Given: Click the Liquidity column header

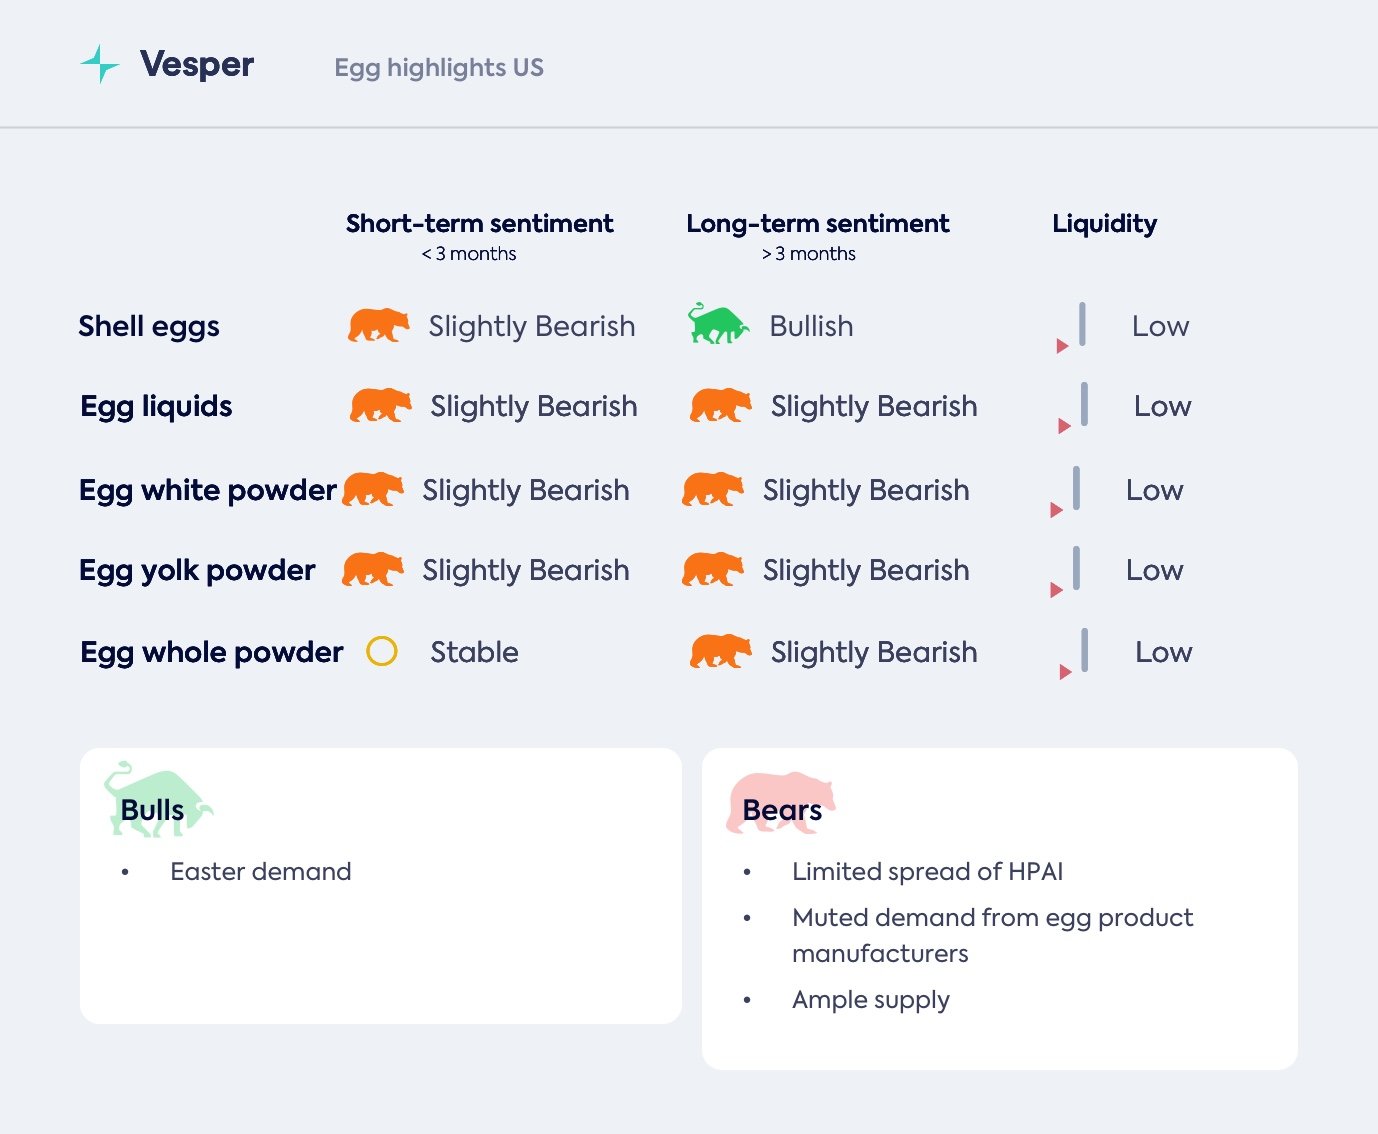Looking at the screenshot, I should tap(1104, 224).
